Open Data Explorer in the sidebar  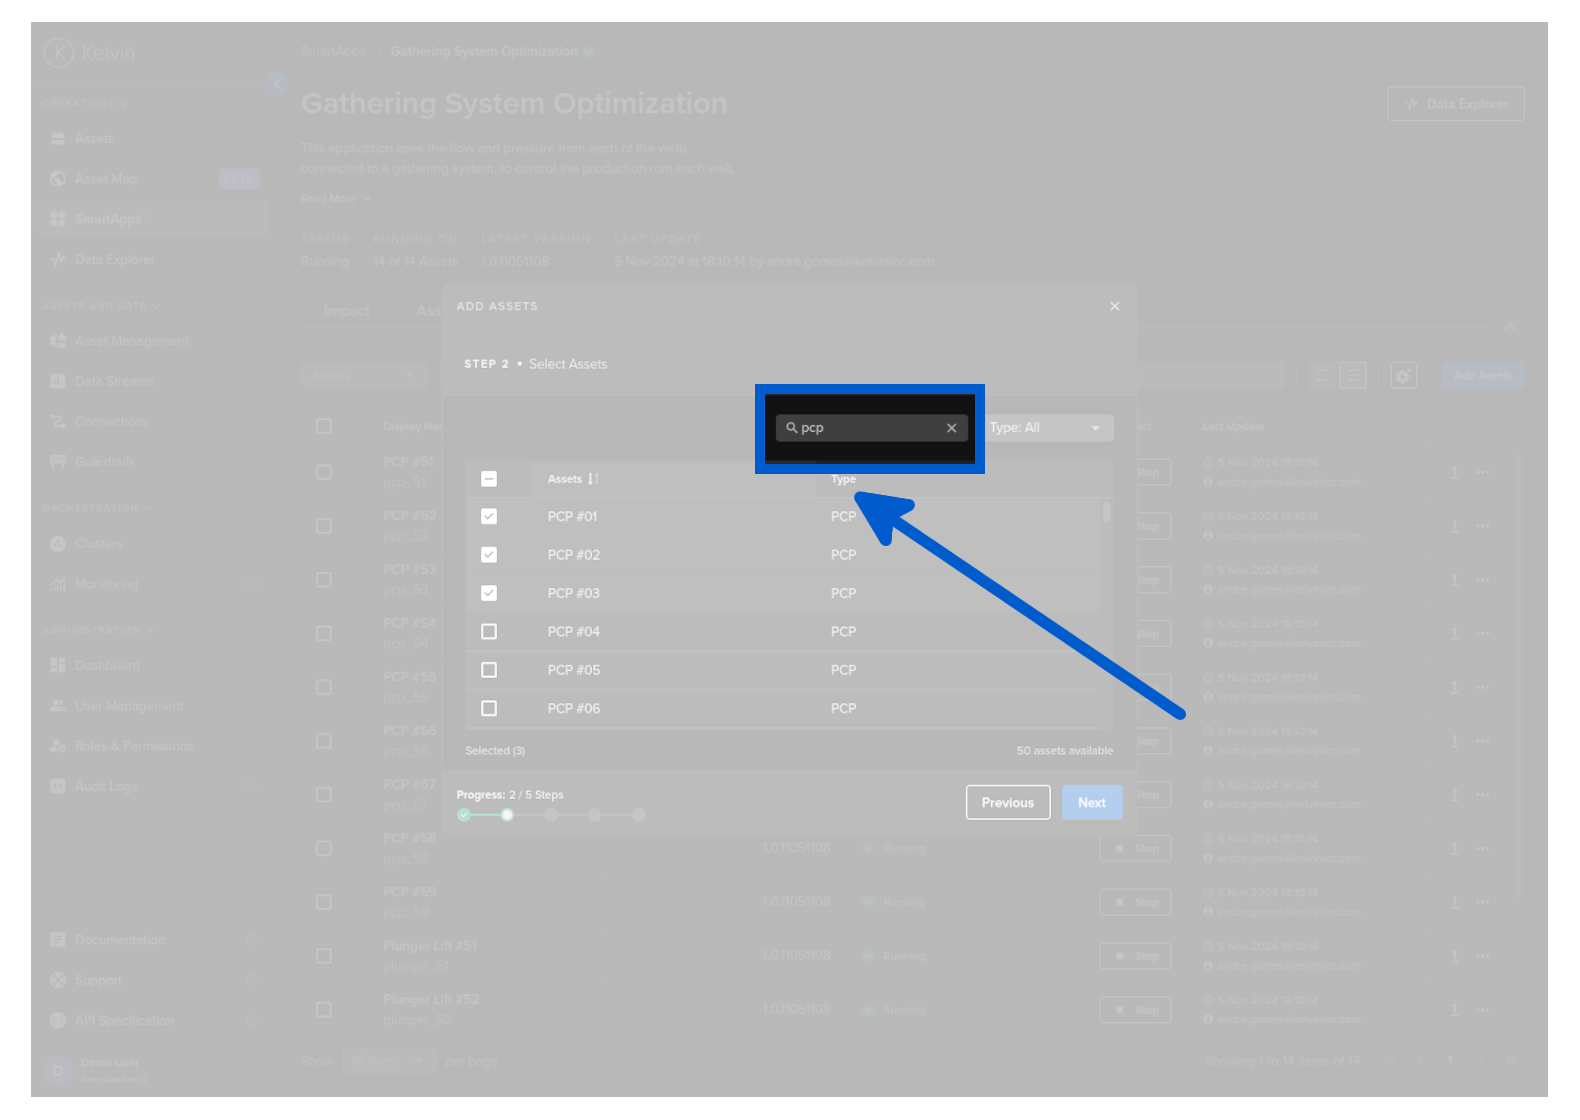[114, 259]
